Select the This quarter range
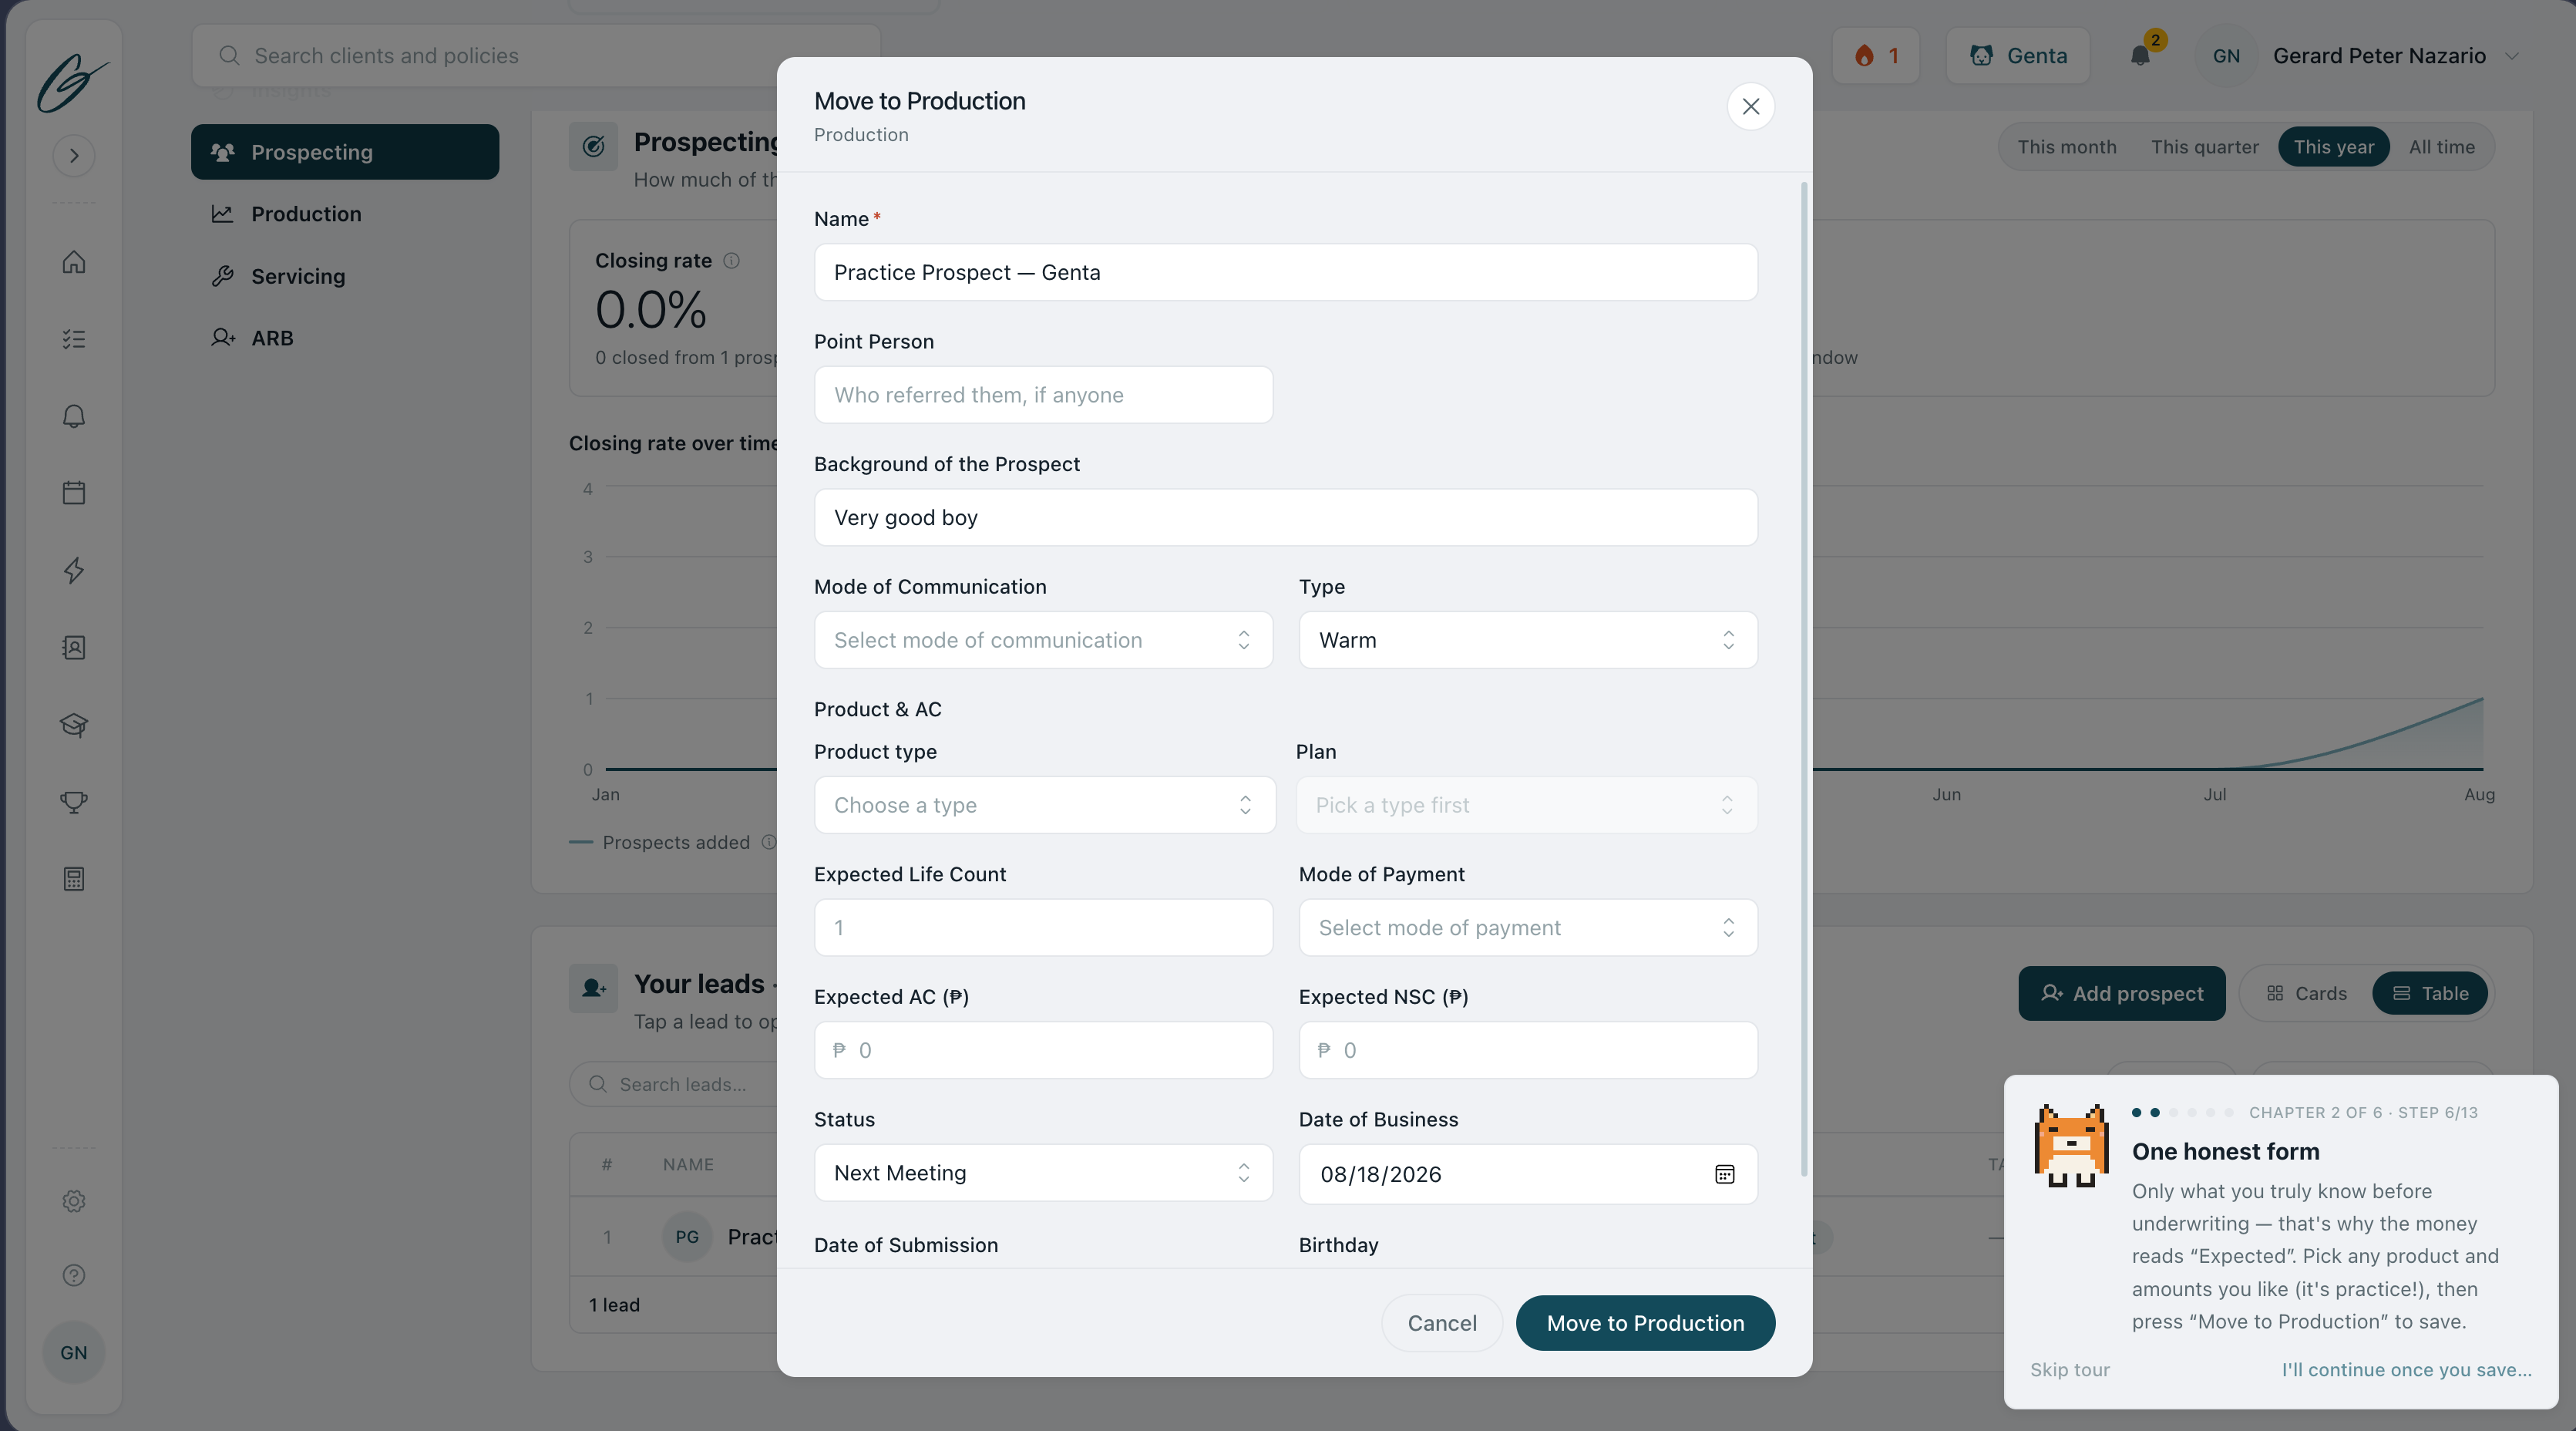This screenshot has height=1431, width=2576. (x=2204, y=147)
